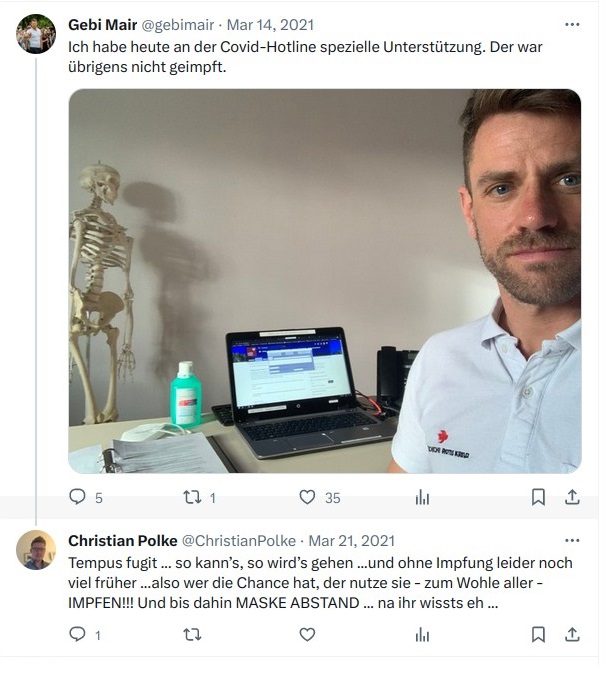Image resolution: width=615 pixels, height=675 pixels.
Task: Share Christian Polke's reply
Action: [572, 635]
